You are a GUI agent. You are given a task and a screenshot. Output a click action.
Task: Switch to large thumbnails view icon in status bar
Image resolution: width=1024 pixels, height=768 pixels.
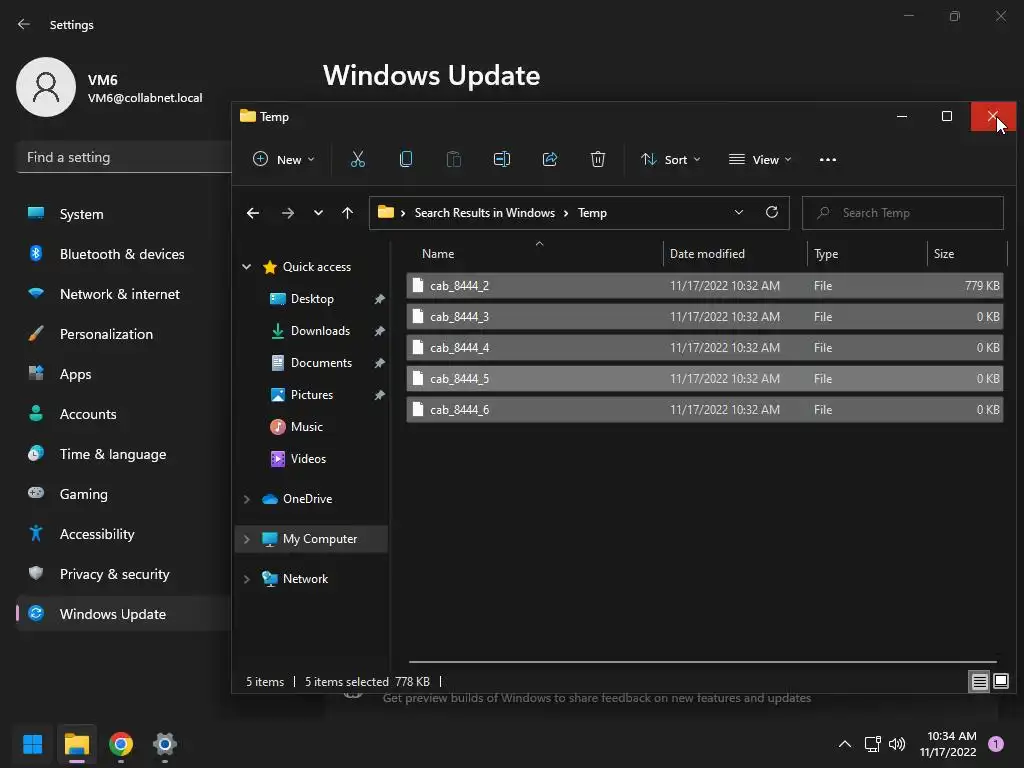tap(1001, 682)
